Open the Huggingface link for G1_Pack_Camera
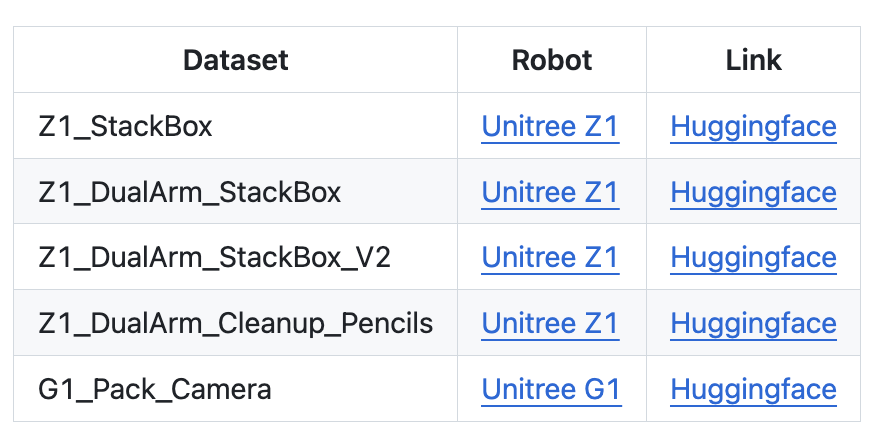880x440 pixels. (x=753, y=388)
